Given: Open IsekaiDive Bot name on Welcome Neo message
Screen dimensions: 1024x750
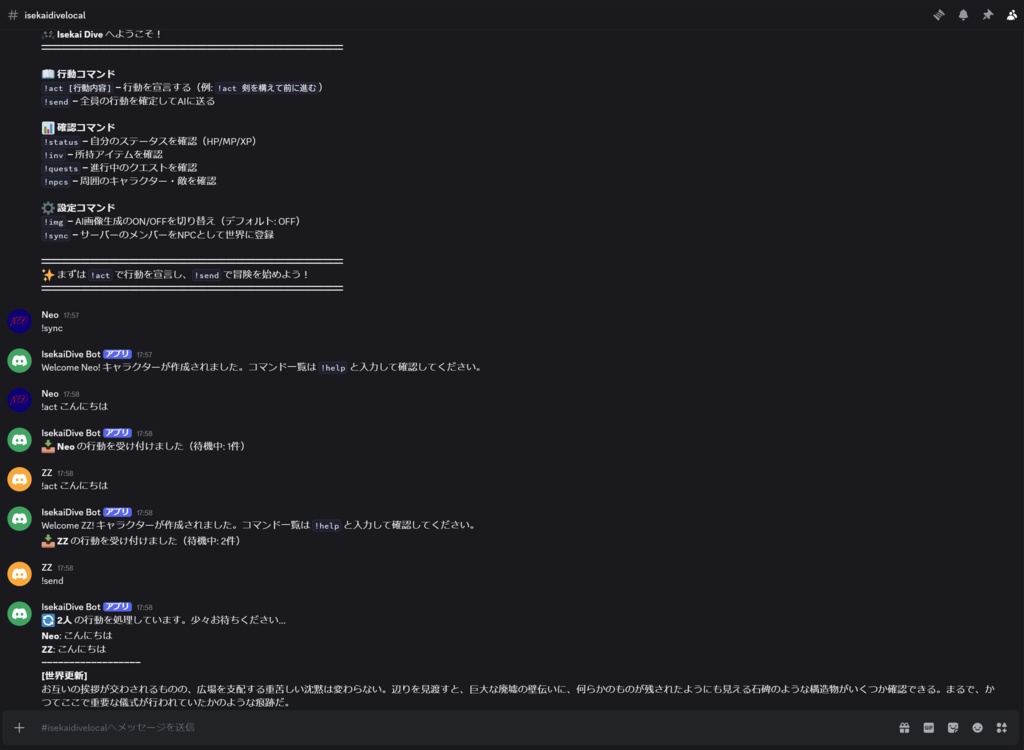Looking at the screenshot, I should click(71, 354).
